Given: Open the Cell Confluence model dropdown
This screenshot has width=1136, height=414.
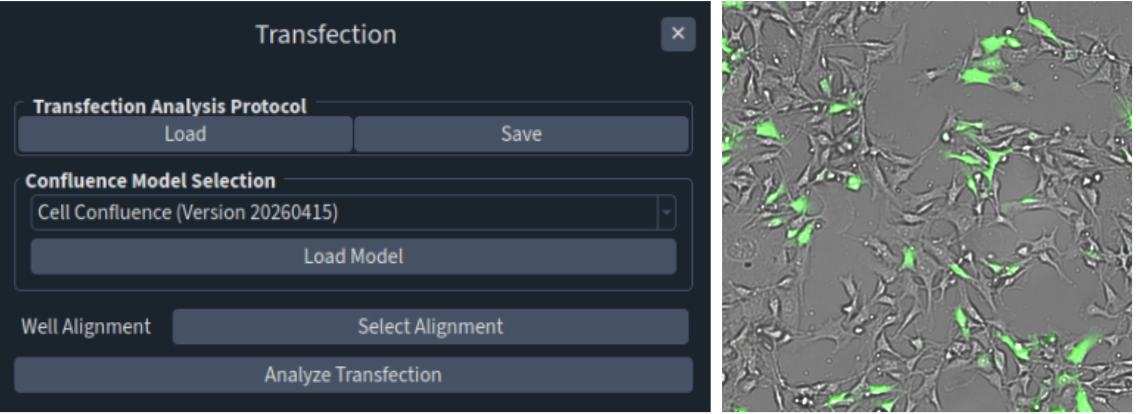Looking at the screenshot, I should click(354, 212).
